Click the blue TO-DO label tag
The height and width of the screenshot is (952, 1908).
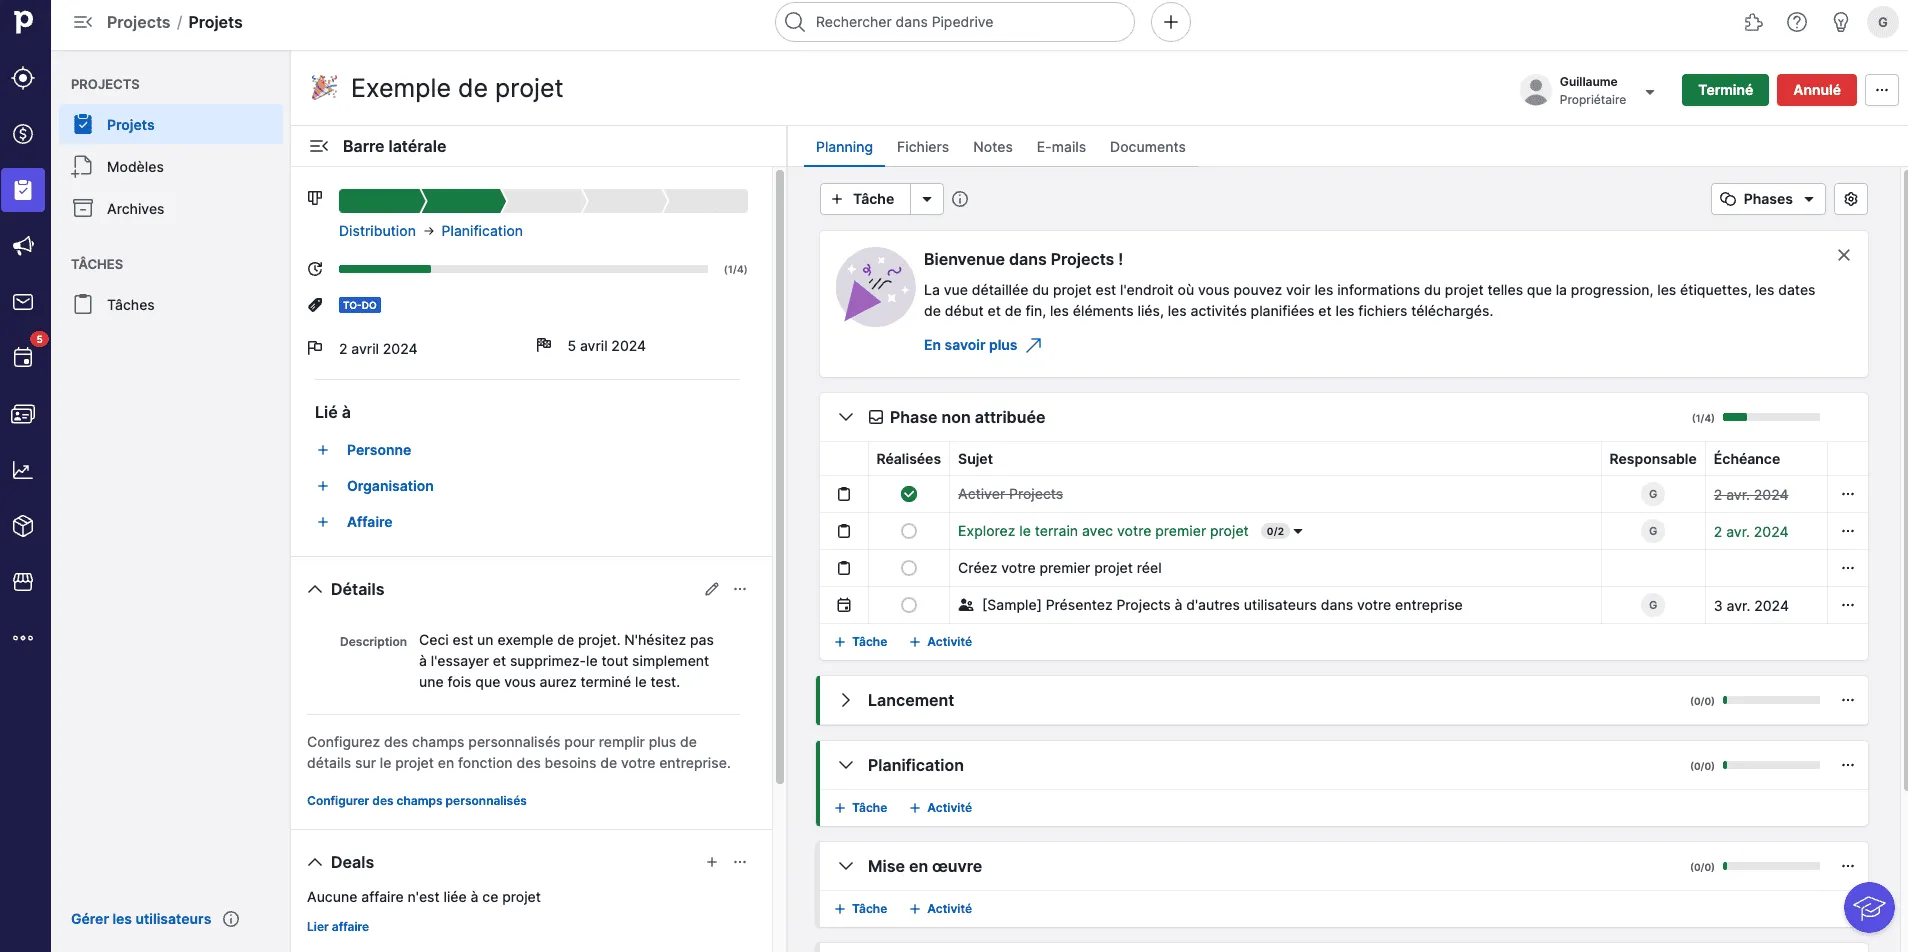[x=360, y=305]
